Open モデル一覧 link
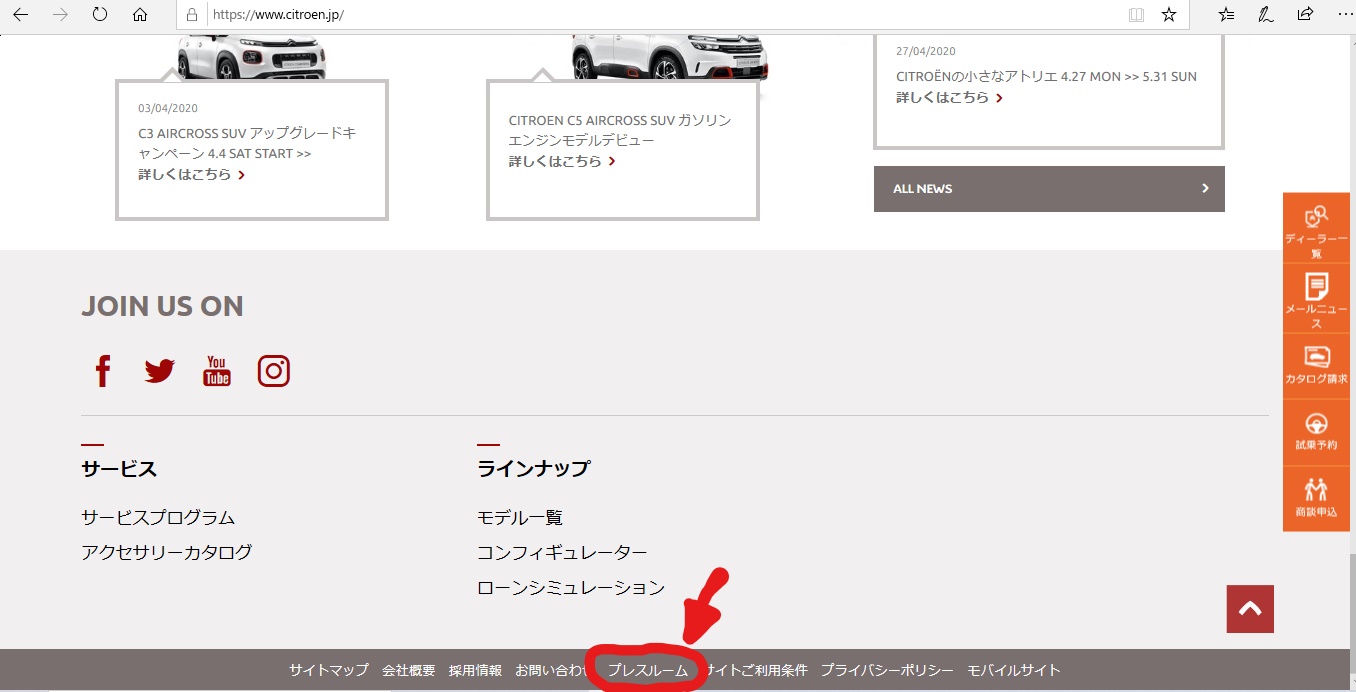The image size is (1356, 692). pos(520,518)
